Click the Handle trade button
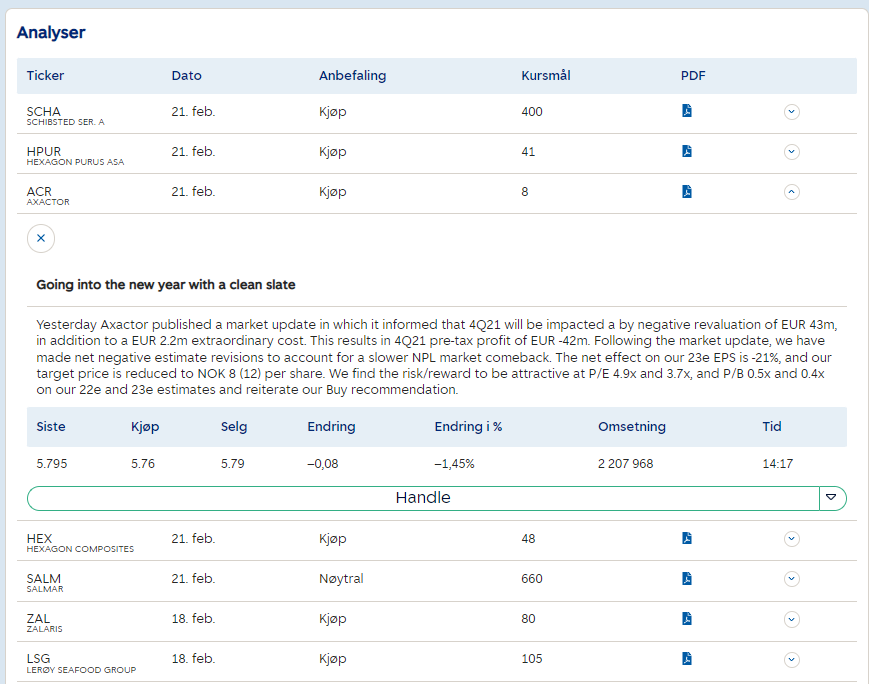The width and height of the screenshot is (869, 684). 422,498
